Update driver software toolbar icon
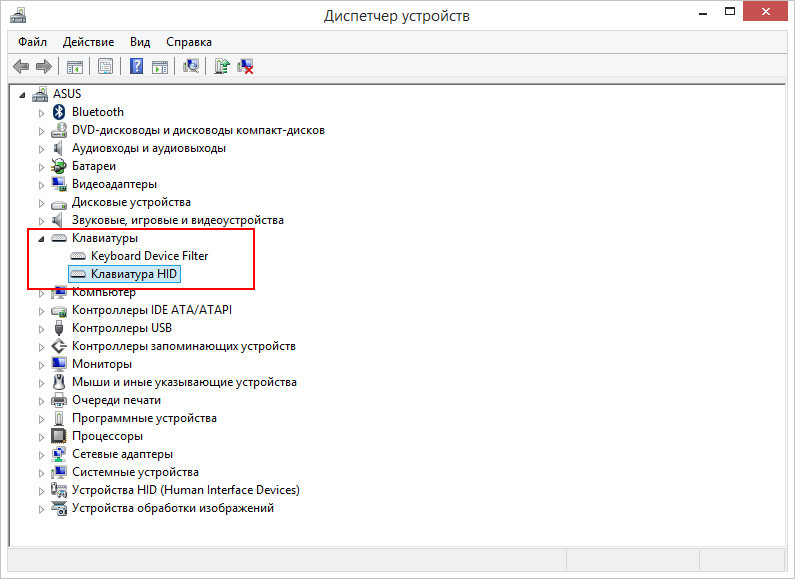Screen dimensions: 795x579 pyautogui.click(x=222, y=66)
